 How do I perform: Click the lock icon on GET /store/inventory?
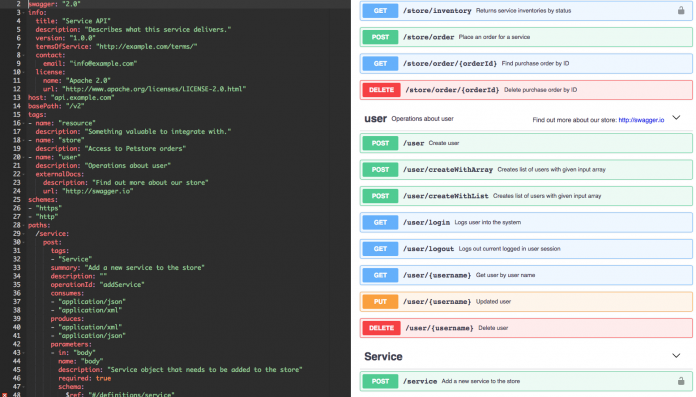[x=680, y=10]
